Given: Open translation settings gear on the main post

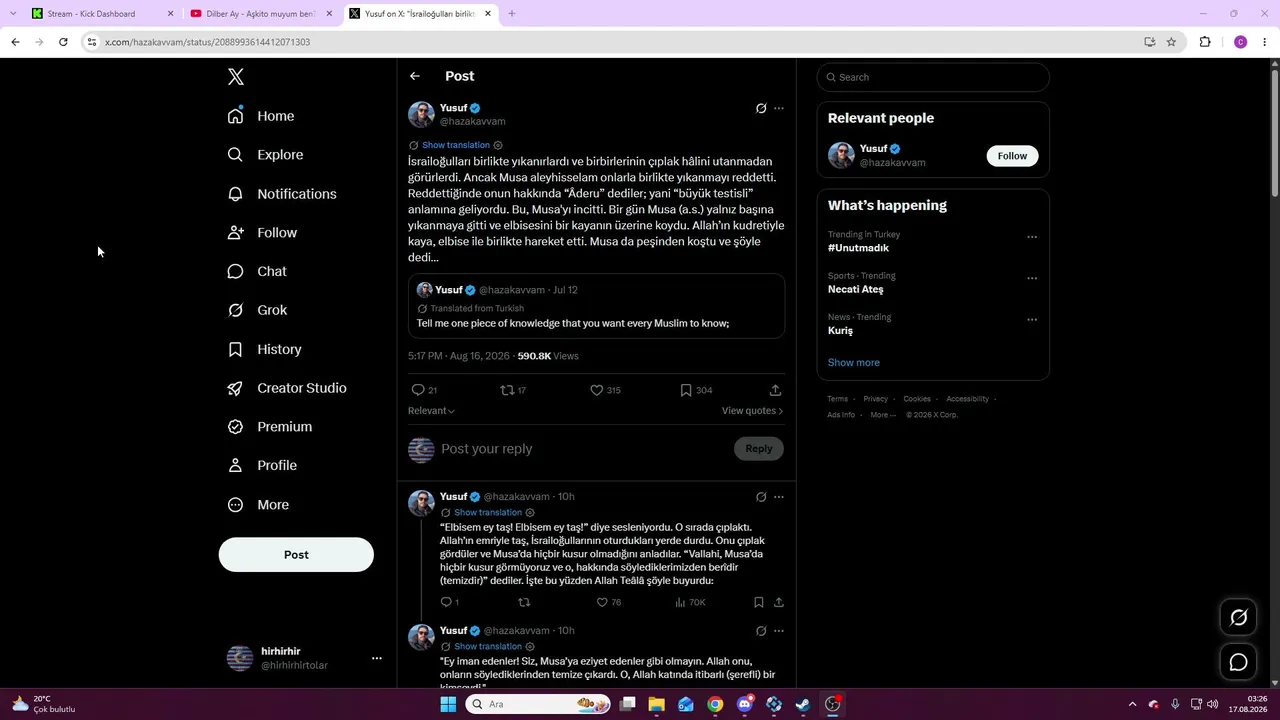Looking at the screenshot, I should 498,145.
